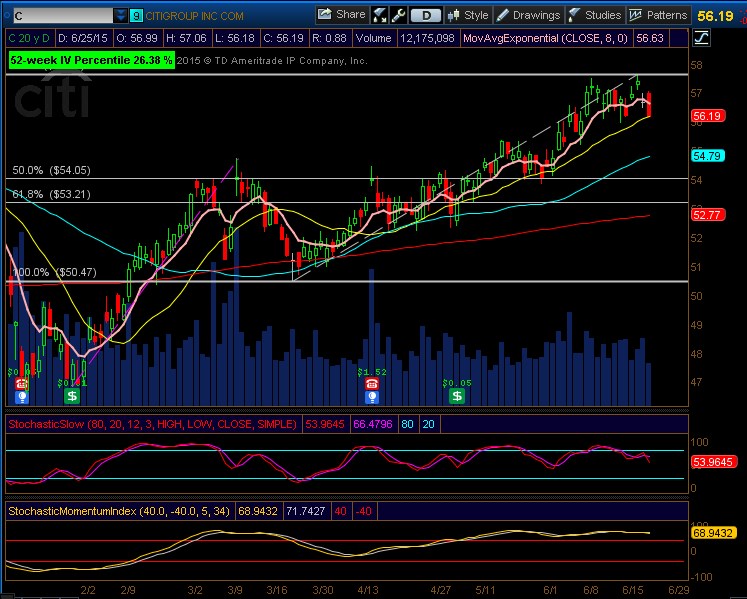
Task: Click the green dividend dollar icon near 2/2
Action: pos(72,396)
